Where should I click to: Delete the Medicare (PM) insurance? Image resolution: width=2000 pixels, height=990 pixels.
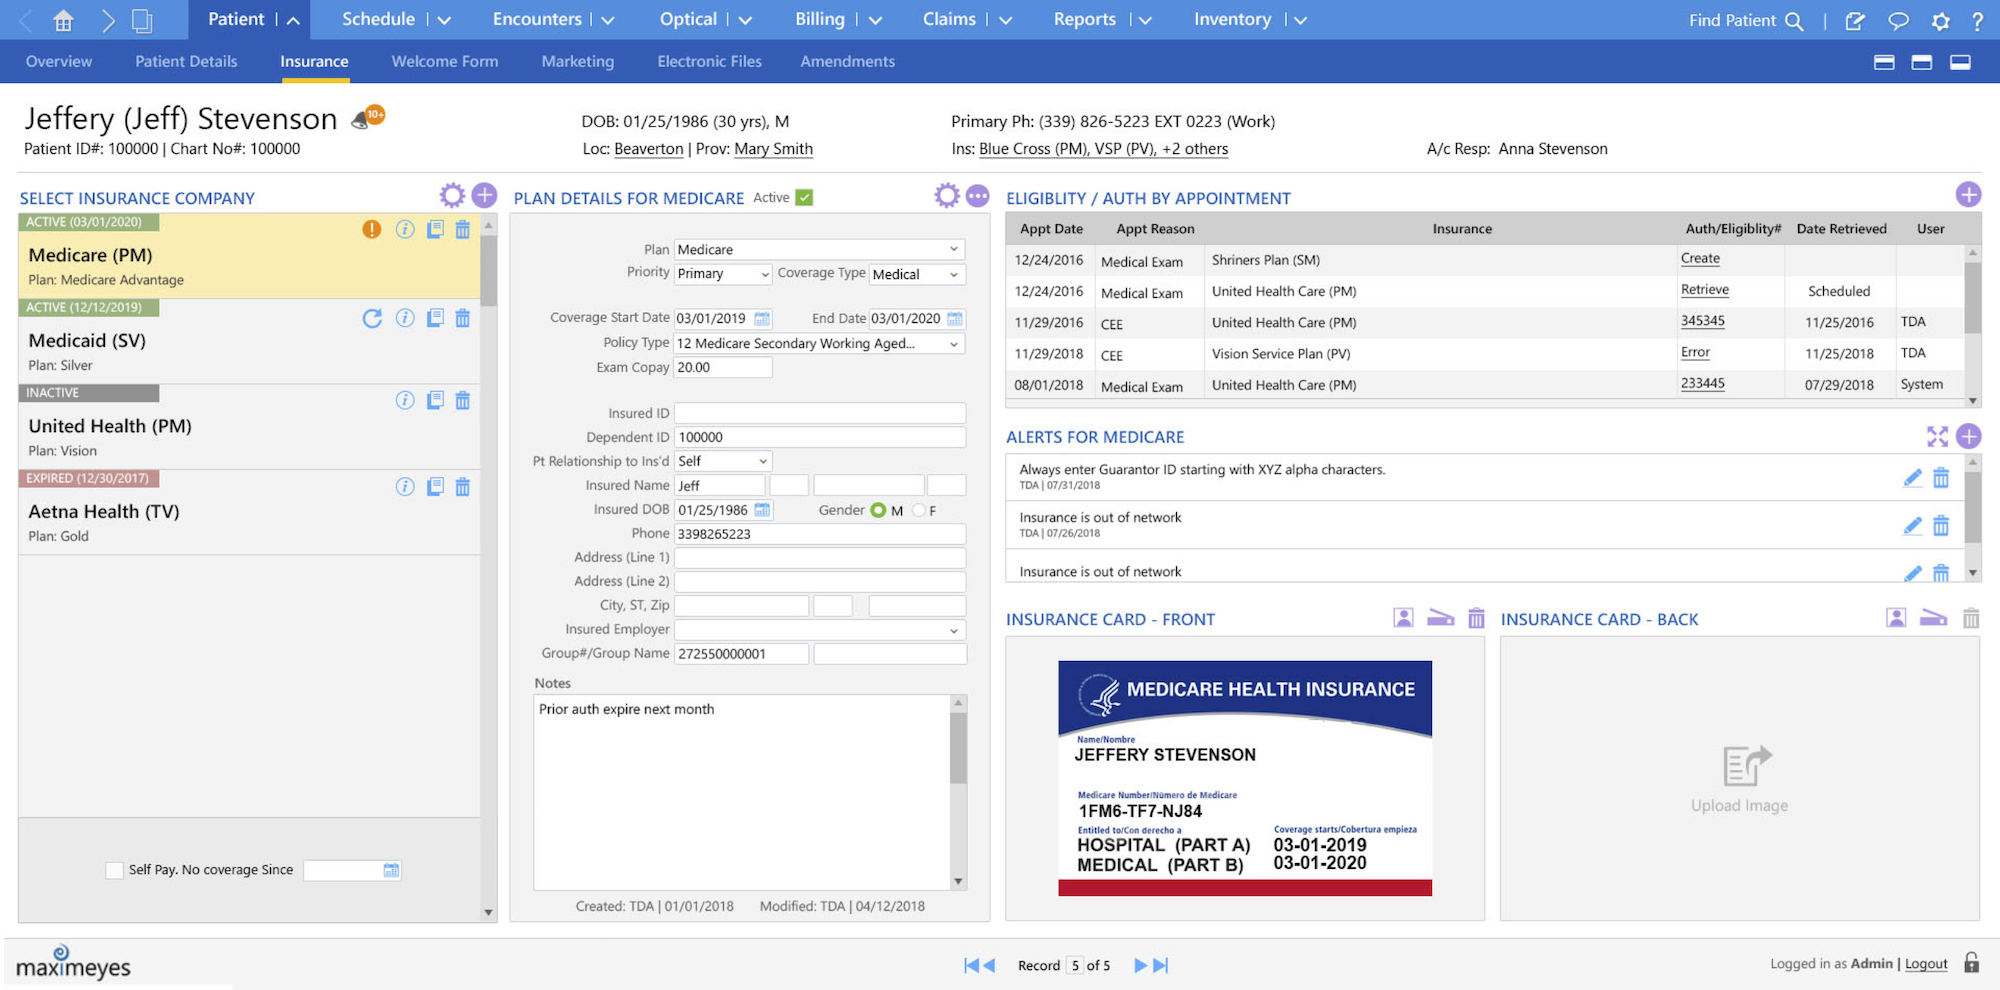point(462,229)
